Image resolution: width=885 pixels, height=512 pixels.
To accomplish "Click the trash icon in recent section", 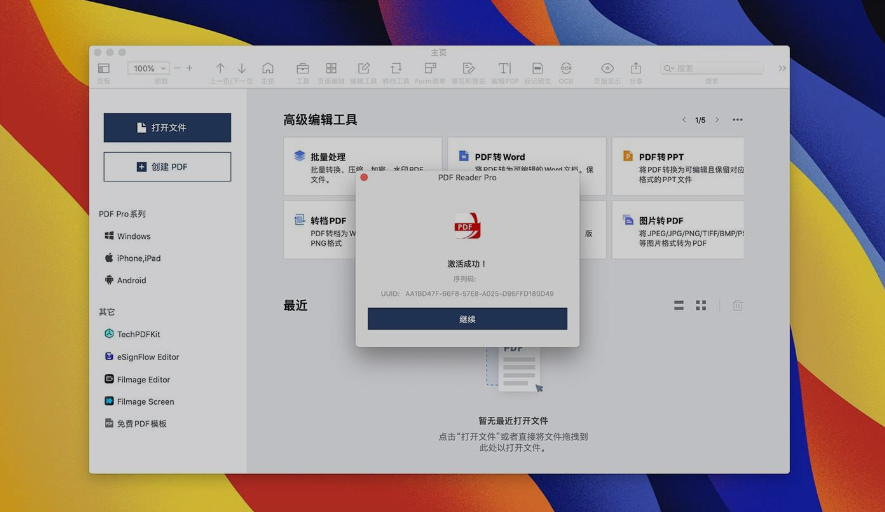I will coord(737,305).
